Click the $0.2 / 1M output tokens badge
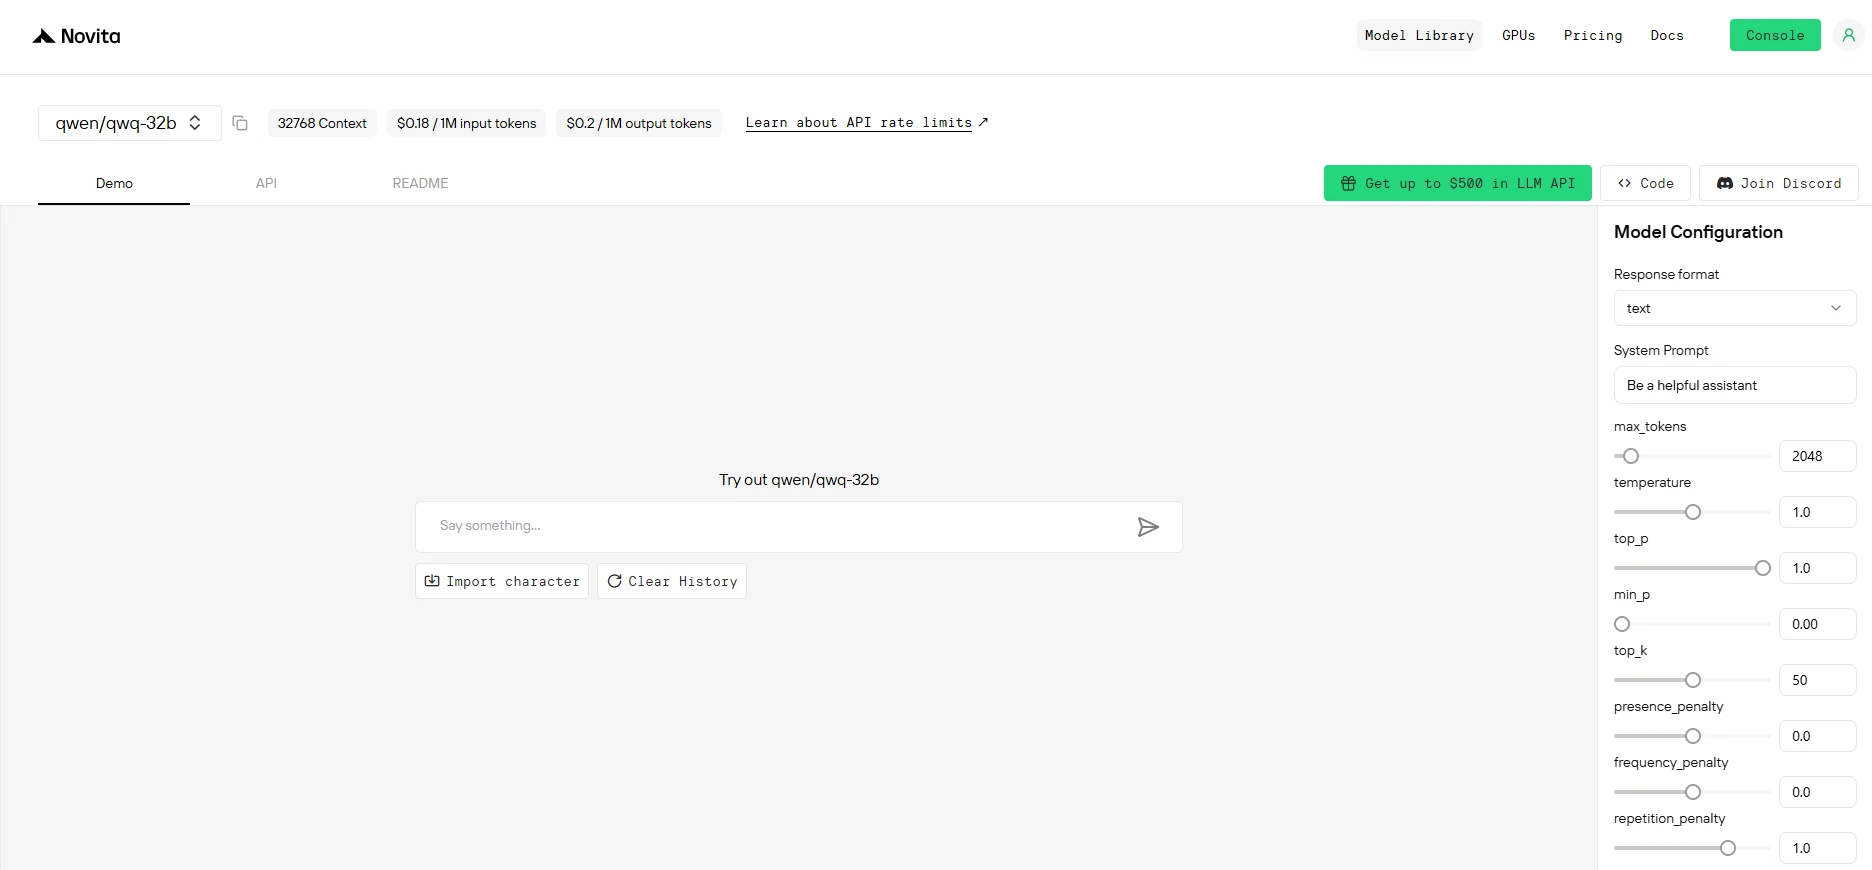1872x870 pixels. pyautogui.click(x=639, y=123)
